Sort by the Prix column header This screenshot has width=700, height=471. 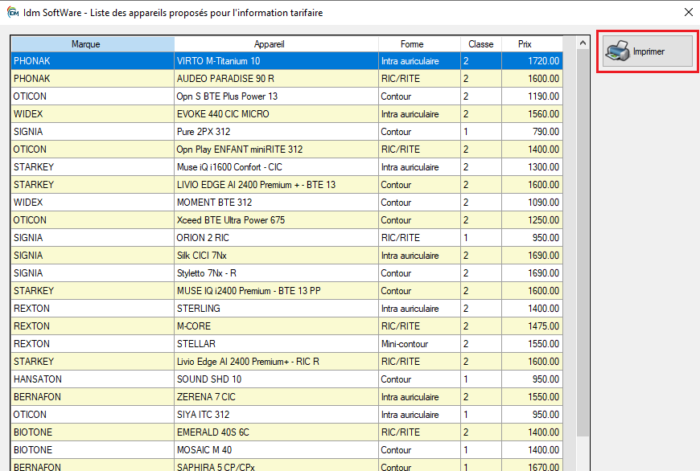(532, 44)
